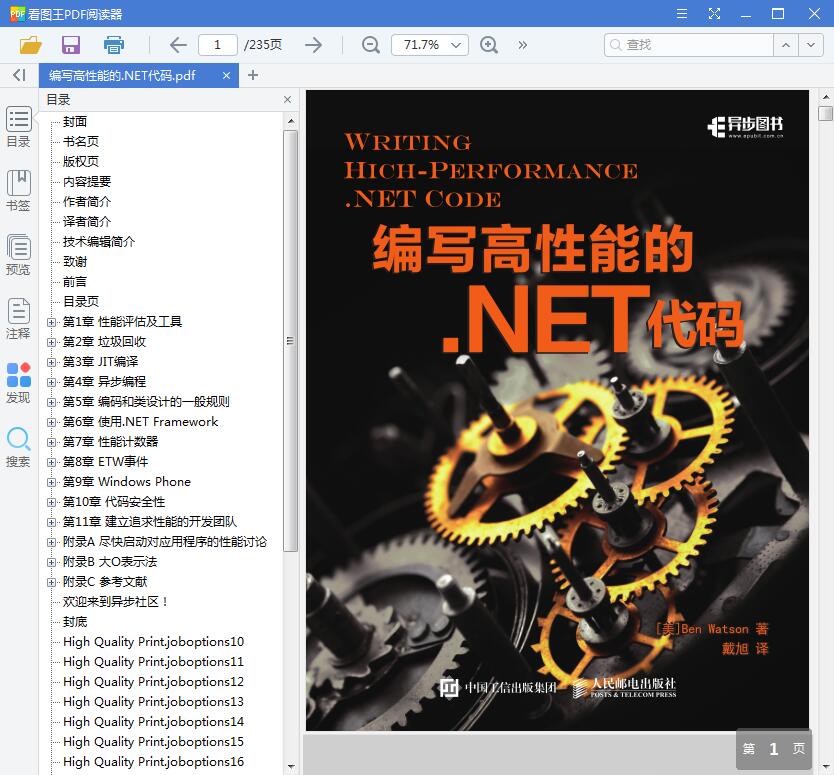Click the 第 1 页 page indicator
This screenshot has width=834, height=775.
pyautogui.click(x=774, y=749)
